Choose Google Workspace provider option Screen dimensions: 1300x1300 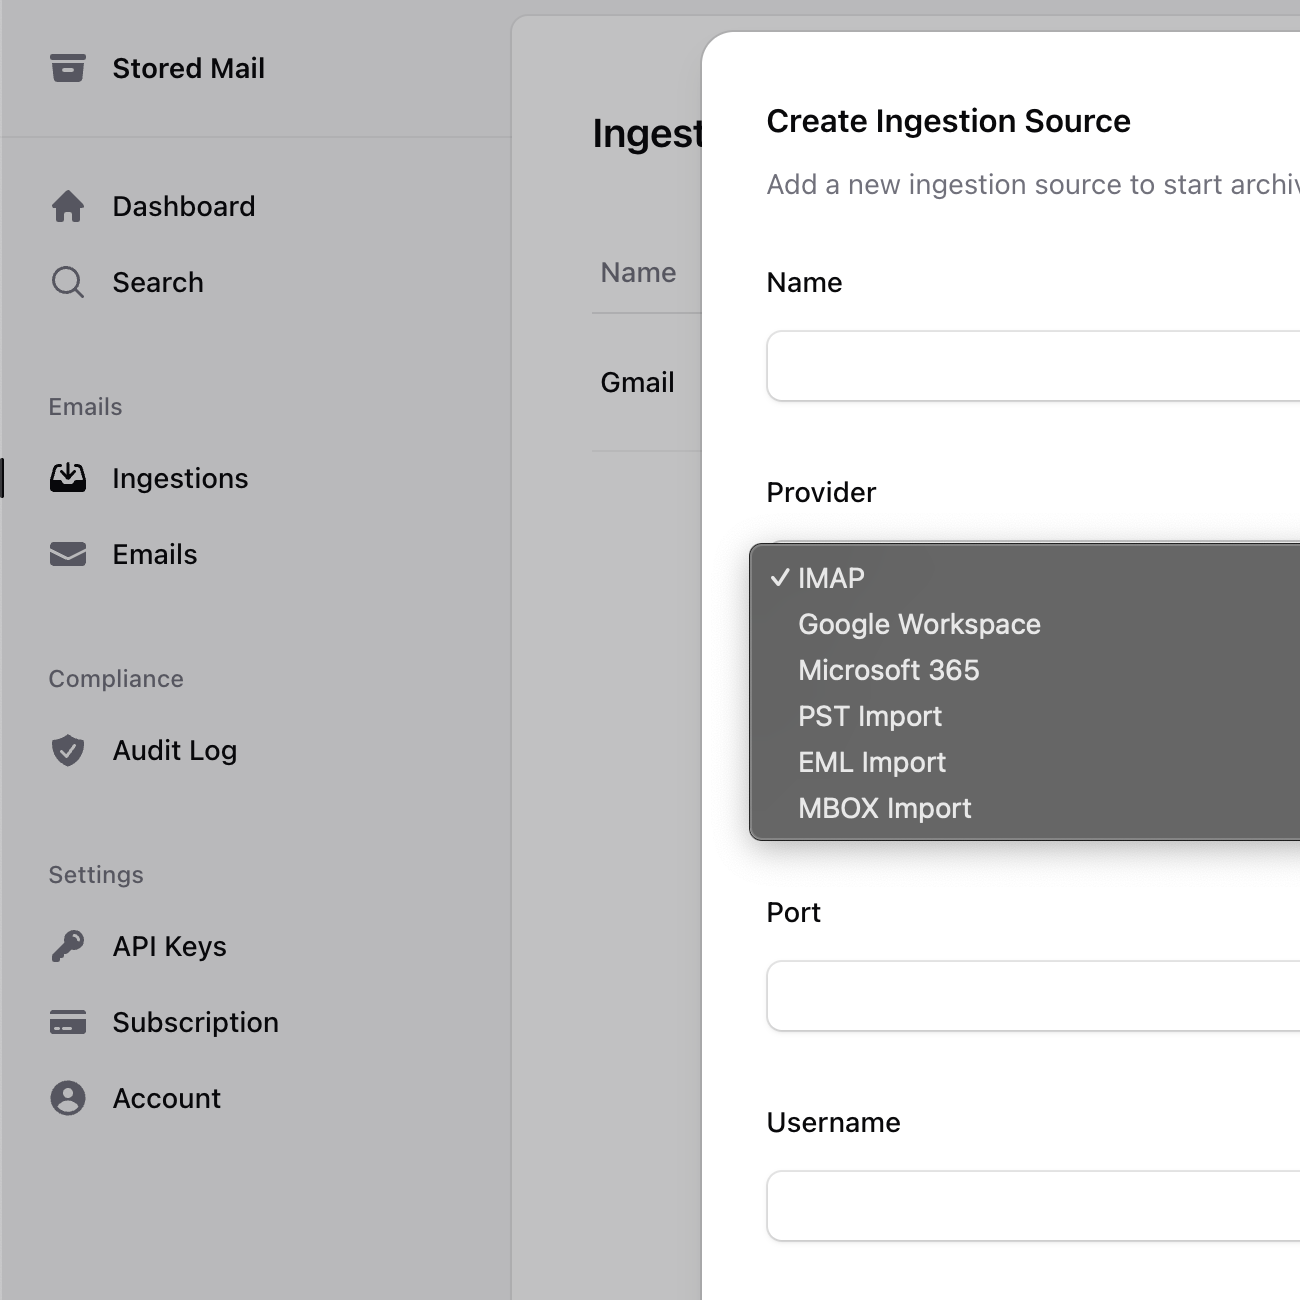919,624
